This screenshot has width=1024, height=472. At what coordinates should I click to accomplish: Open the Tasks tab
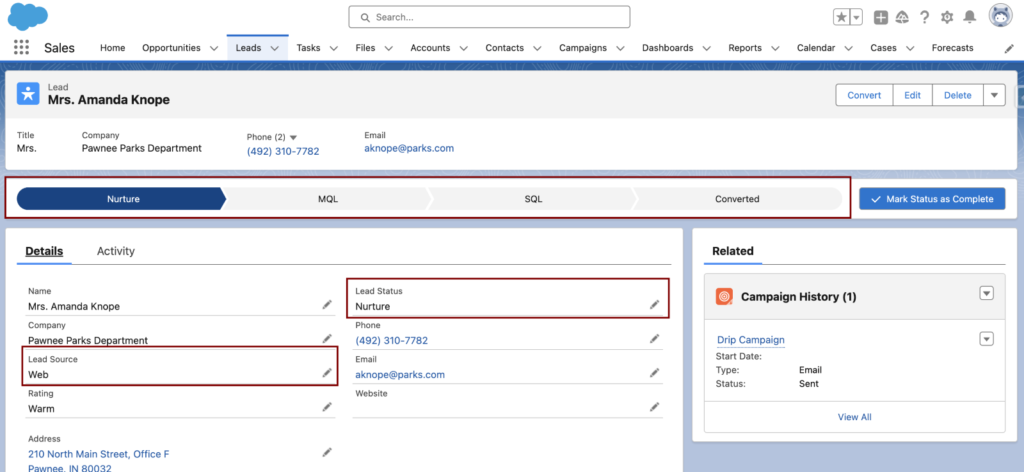308,48
